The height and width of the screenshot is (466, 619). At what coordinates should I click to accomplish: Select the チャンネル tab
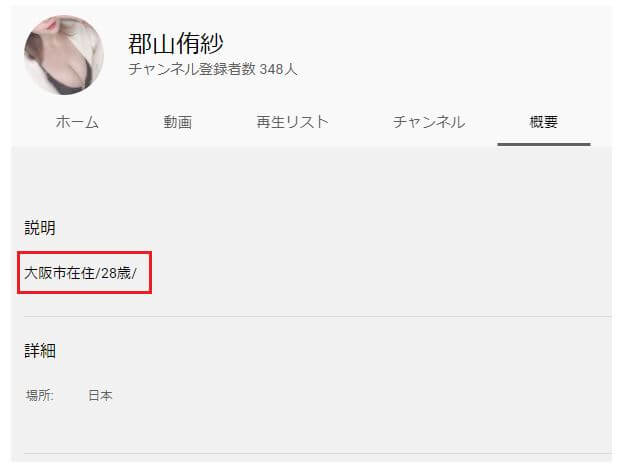pyautogui.click(x=429, y=122)
